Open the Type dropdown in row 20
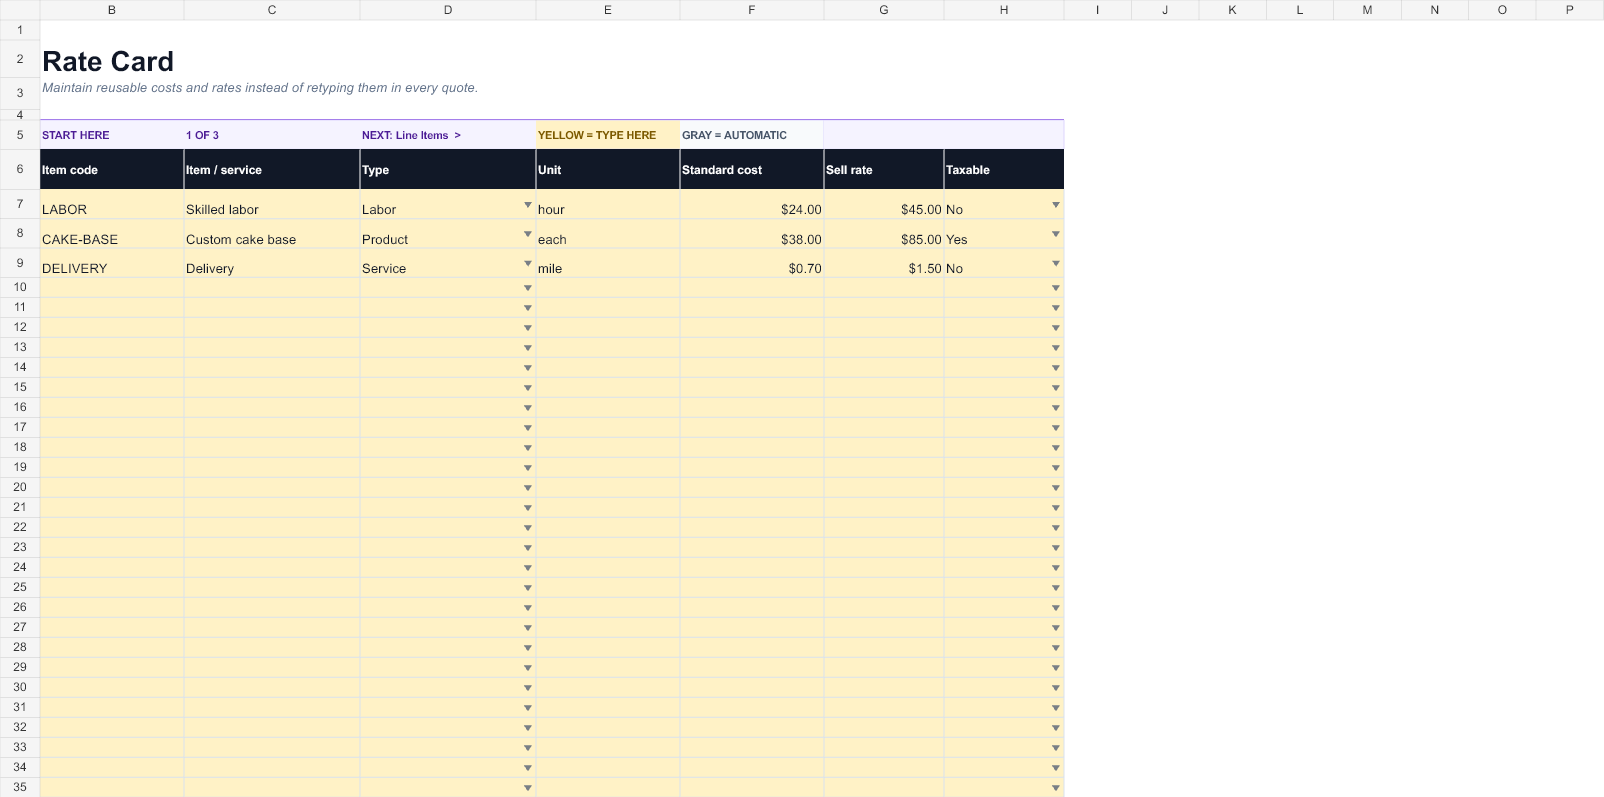1604x797 pixels. point(528,488)
